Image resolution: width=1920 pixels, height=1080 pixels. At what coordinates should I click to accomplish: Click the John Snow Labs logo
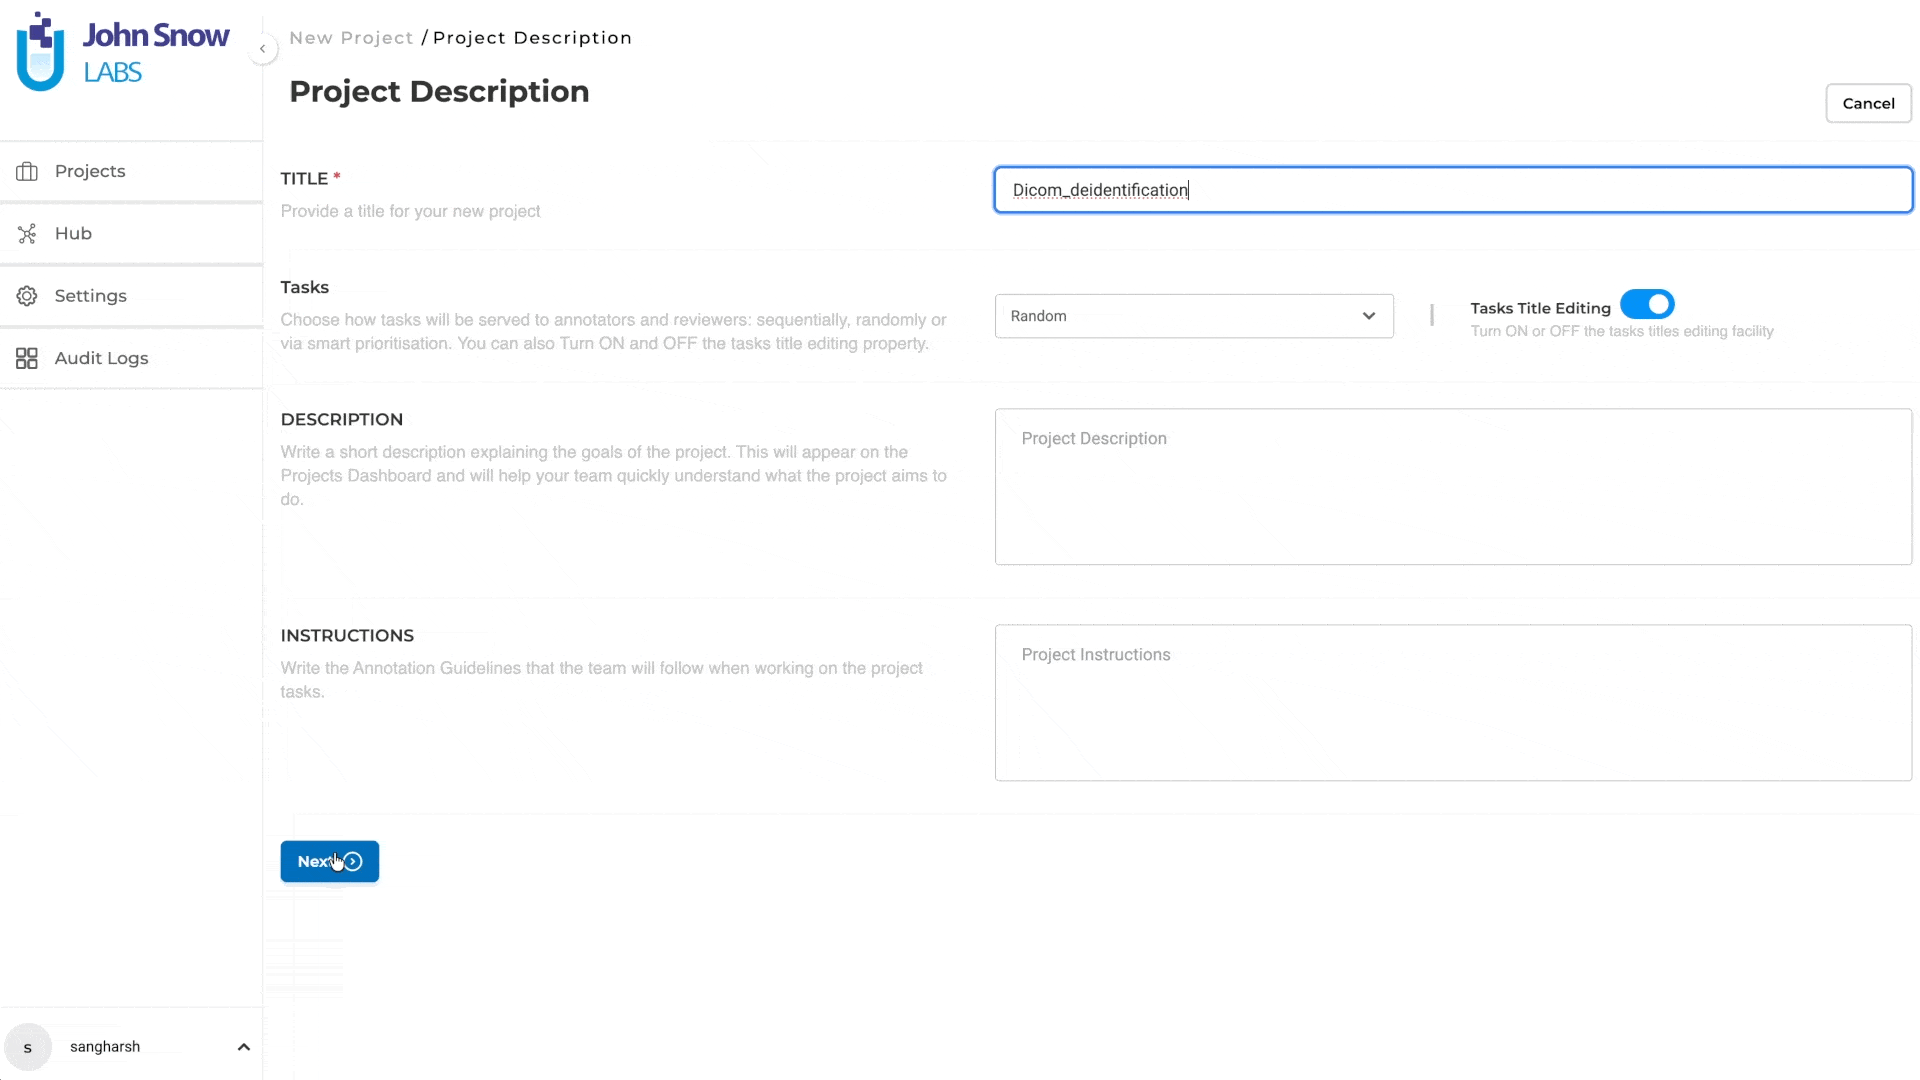click(x=122, y=52)
